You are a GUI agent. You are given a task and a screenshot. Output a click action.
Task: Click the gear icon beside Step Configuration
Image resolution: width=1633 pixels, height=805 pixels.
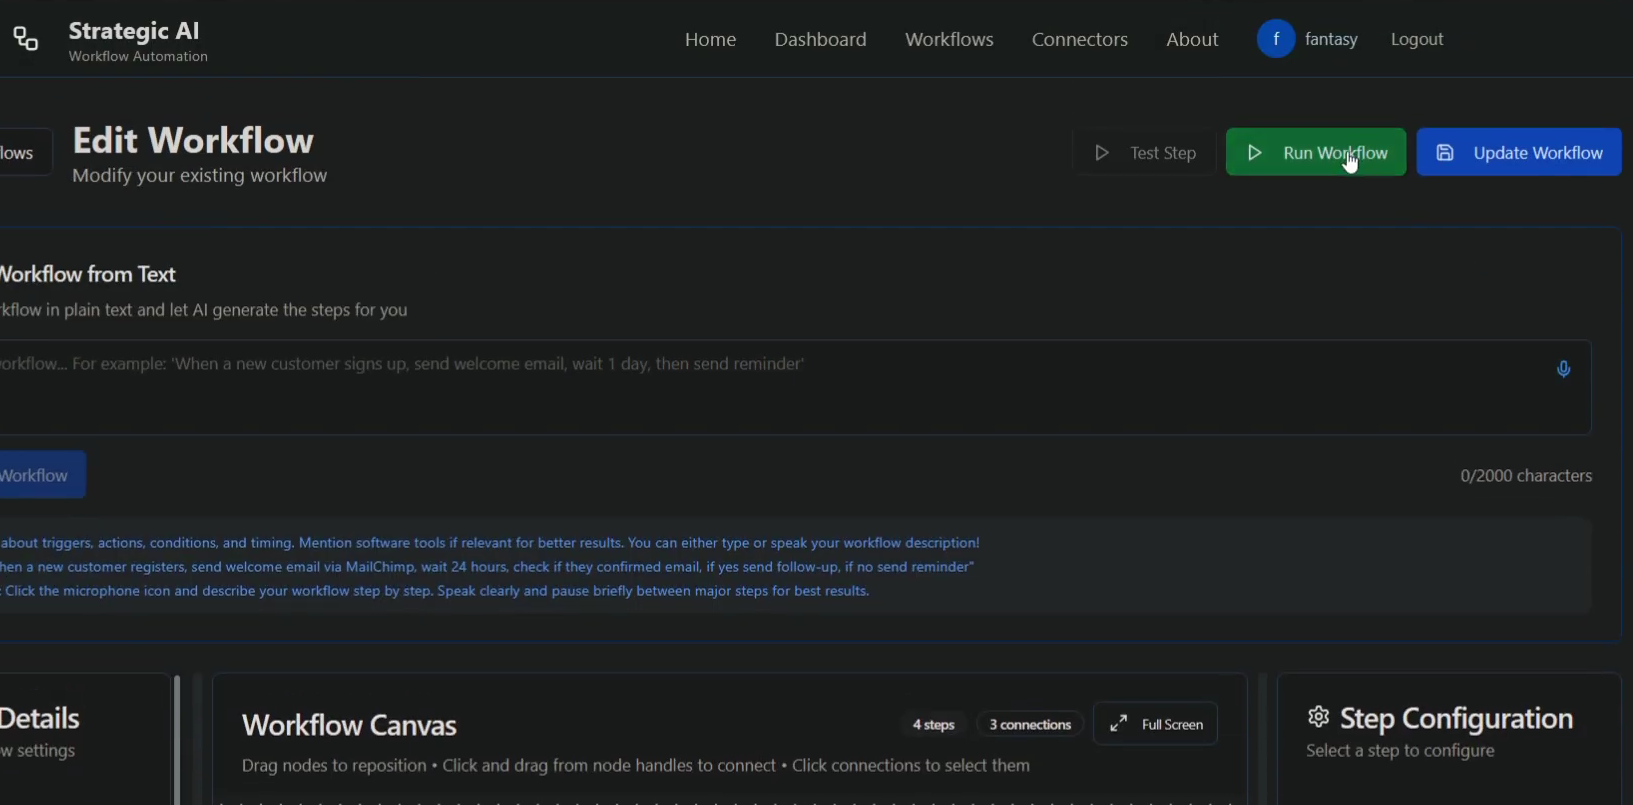pos(1318,717)
